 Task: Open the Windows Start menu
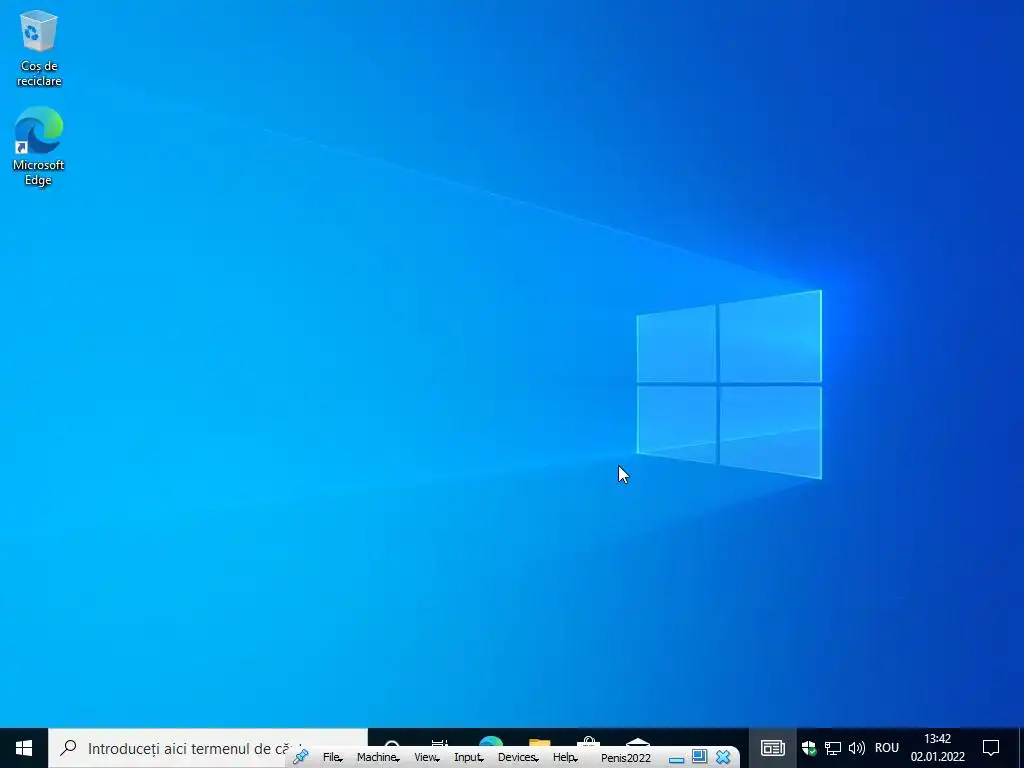(x=24, y=748)
